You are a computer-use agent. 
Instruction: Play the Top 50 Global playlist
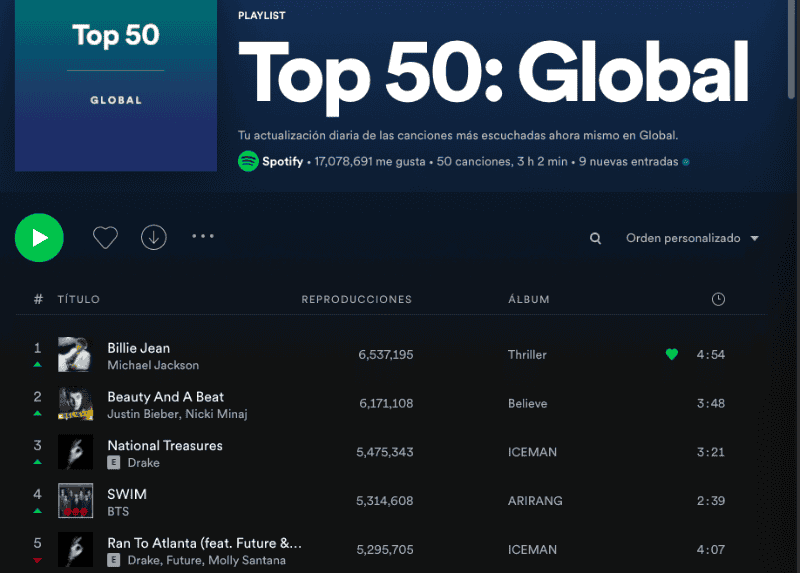click(x=39, y=238)
